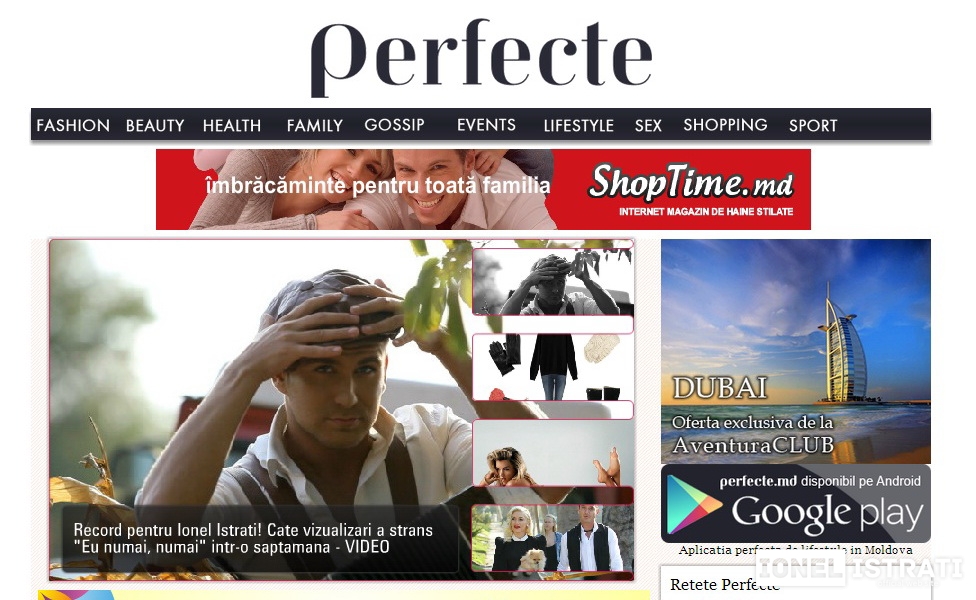Click the Perfecte site logo
The width and height of the screenshot is (976, 600).
[481, 57]
